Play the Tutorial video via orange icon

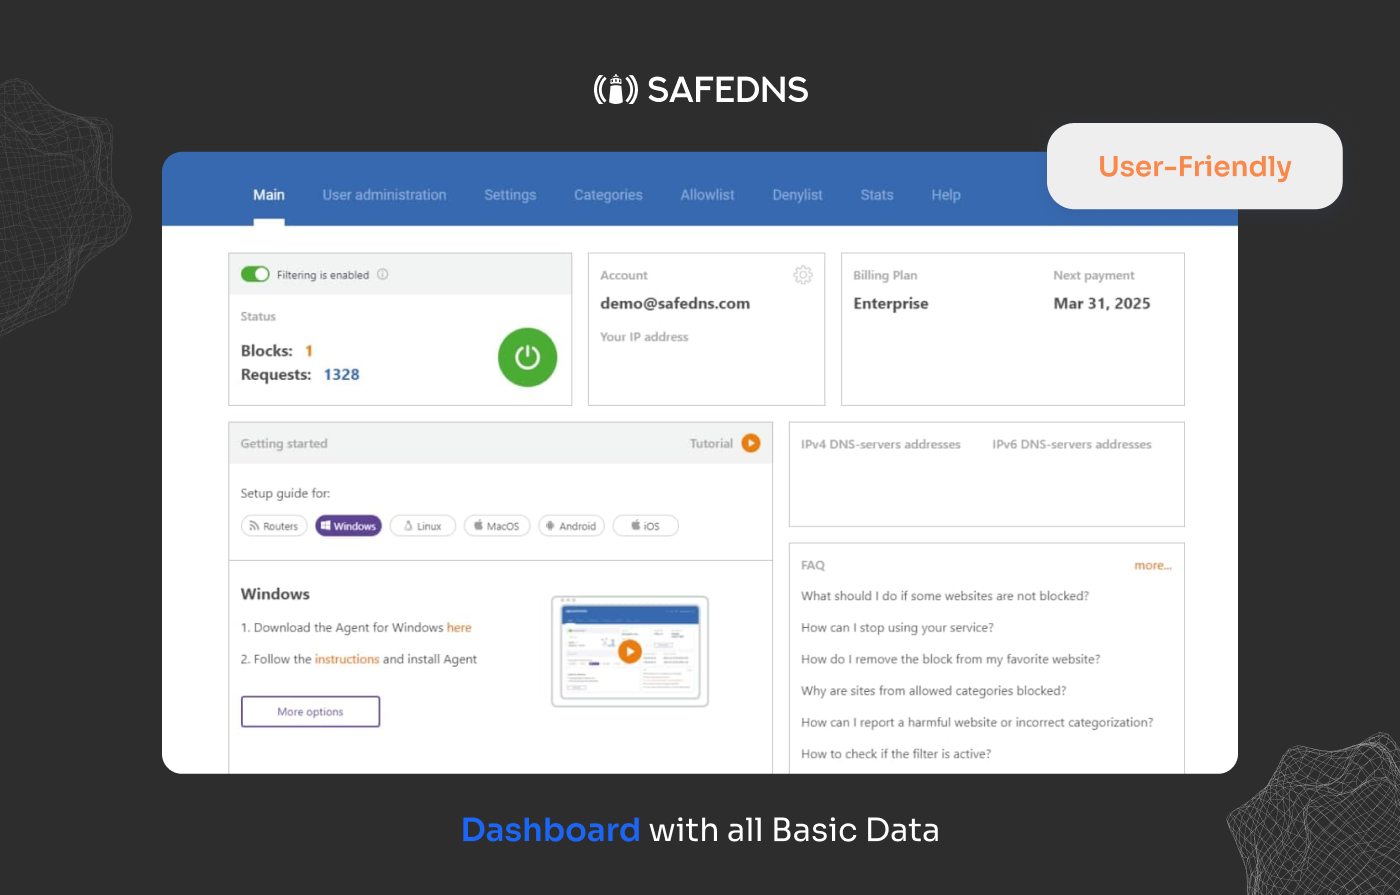[752, 442]
